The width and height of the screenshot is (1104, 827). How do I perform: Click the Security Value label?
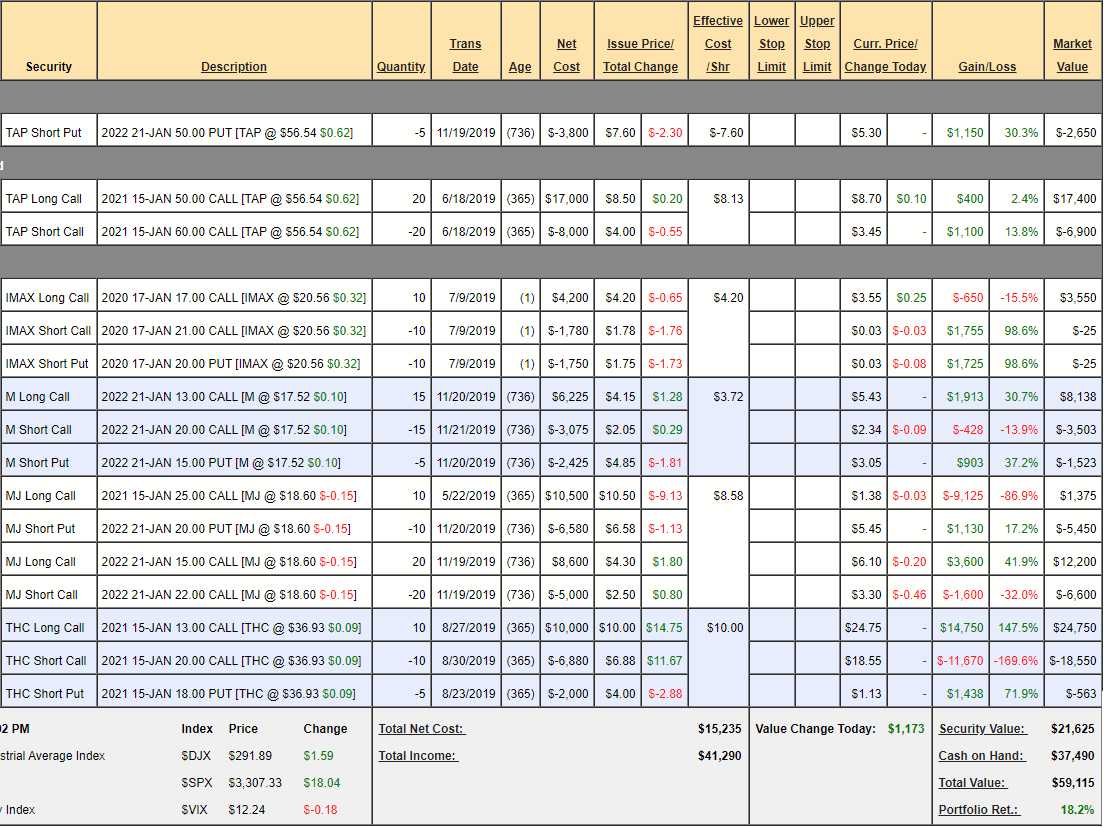coord(982,729)
